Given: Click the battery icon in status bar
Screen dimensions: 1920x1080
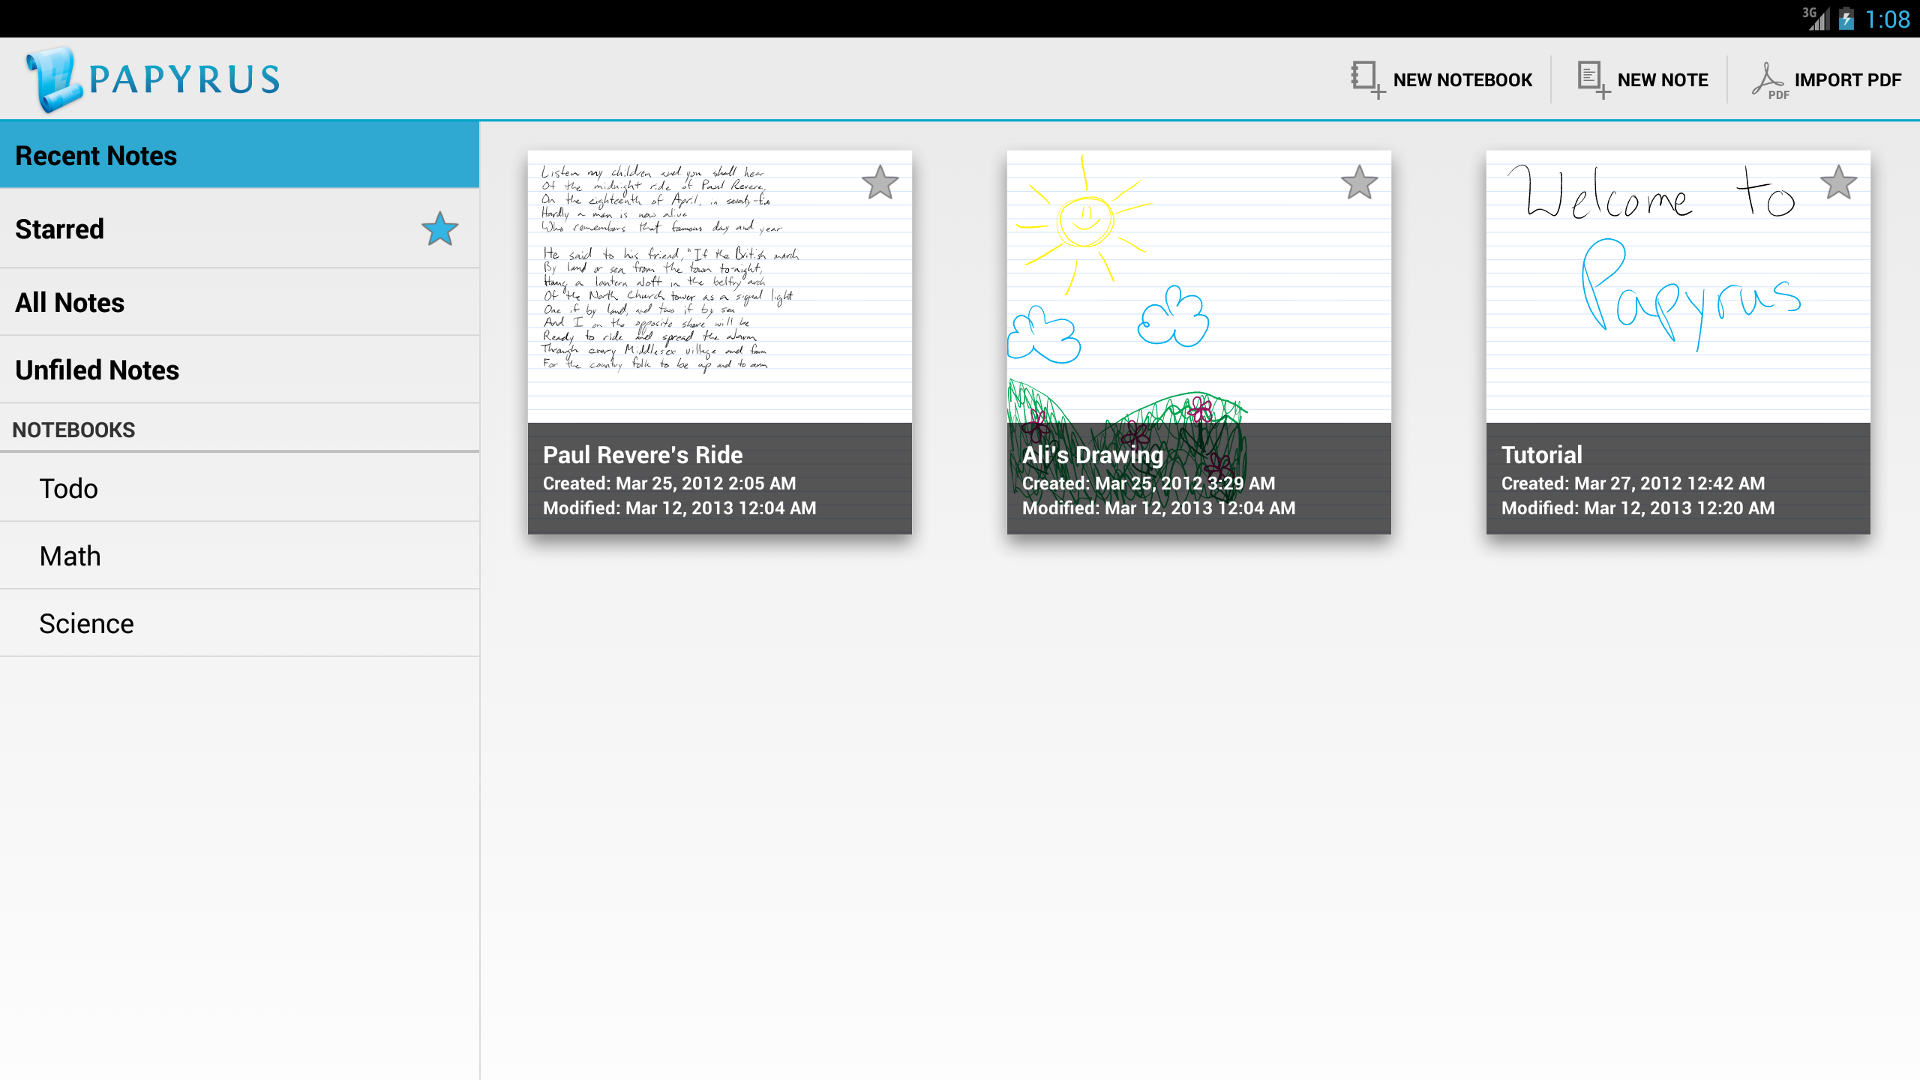Looking at the screenshot, I should (1846, 19).
